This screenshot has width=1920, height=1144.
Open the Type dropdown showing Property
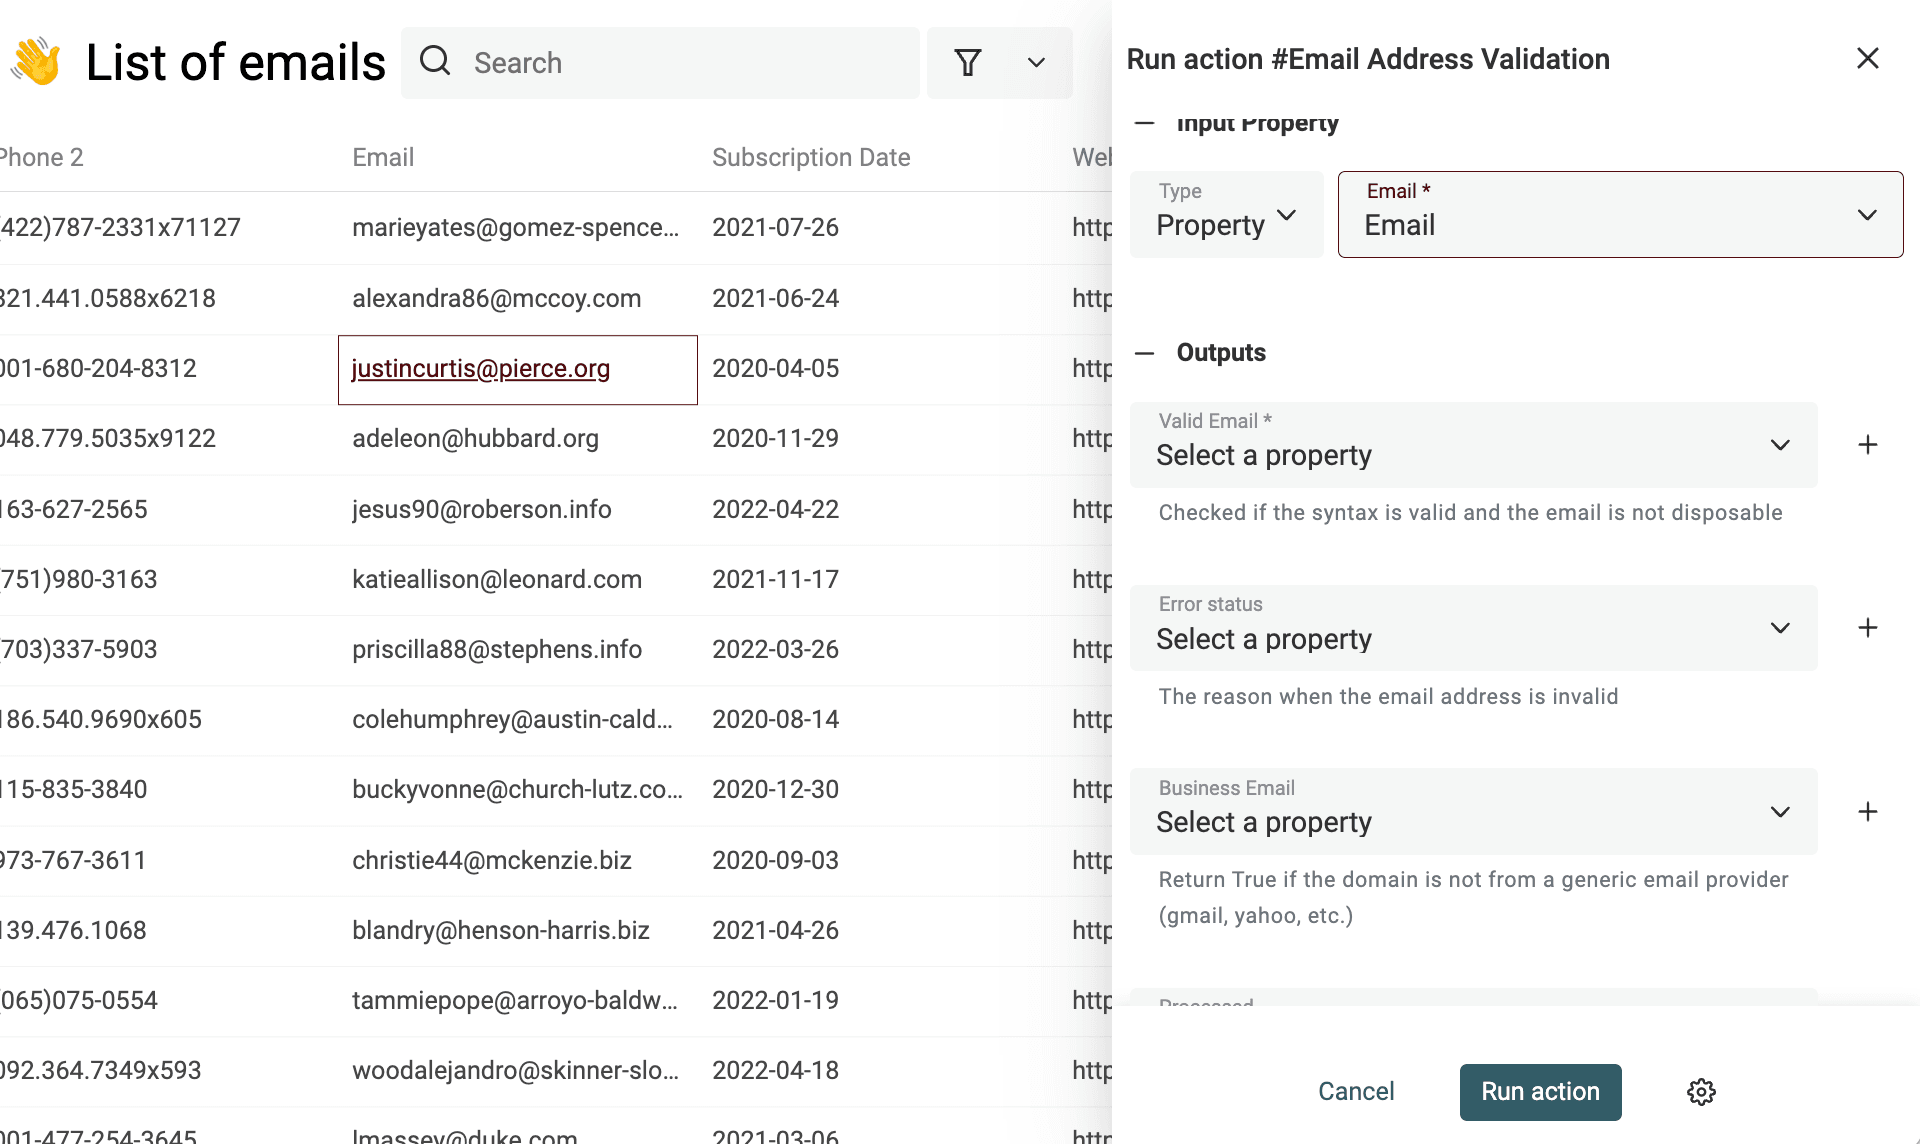click(1226, 214)
